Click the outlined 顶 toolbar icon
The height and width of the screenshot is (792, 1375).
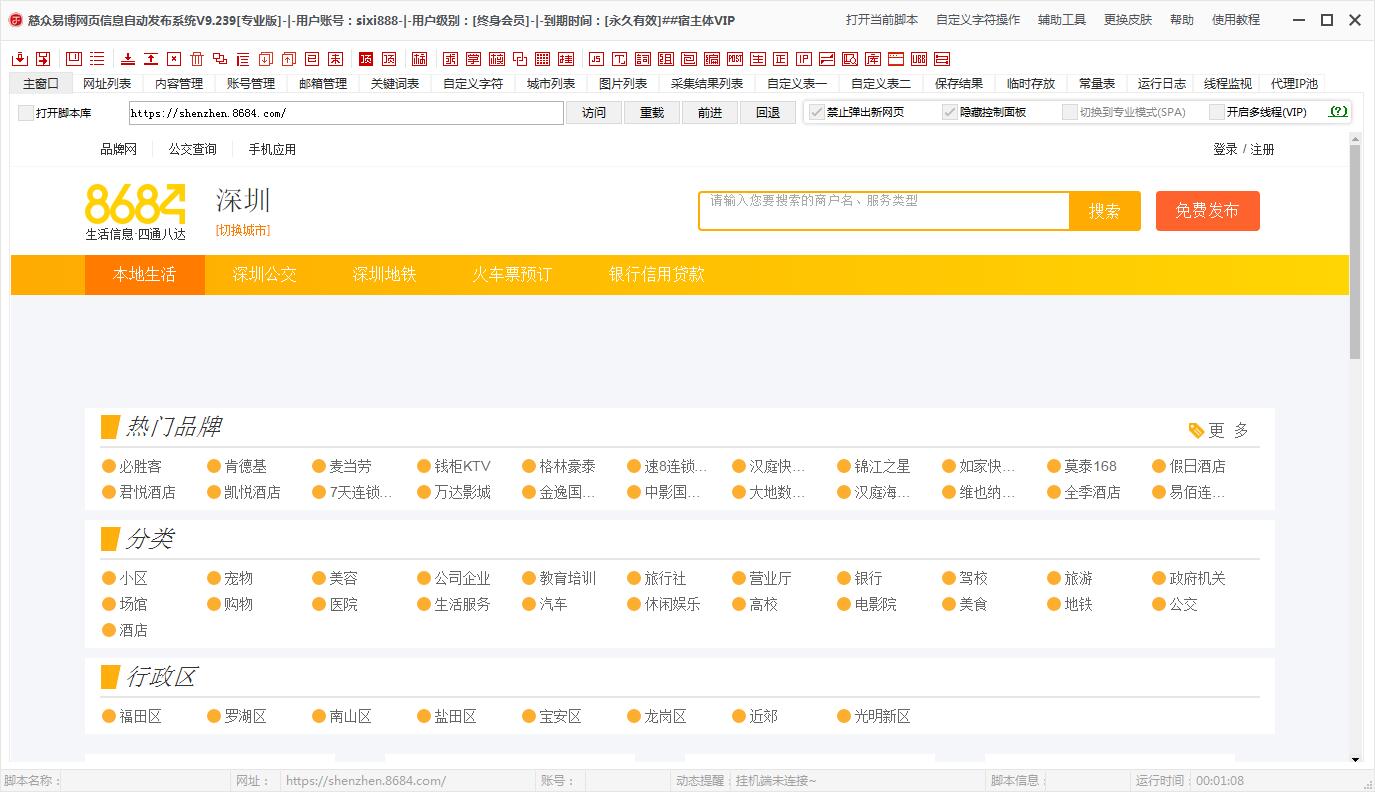pyautogui.click(x=389, y=59)
